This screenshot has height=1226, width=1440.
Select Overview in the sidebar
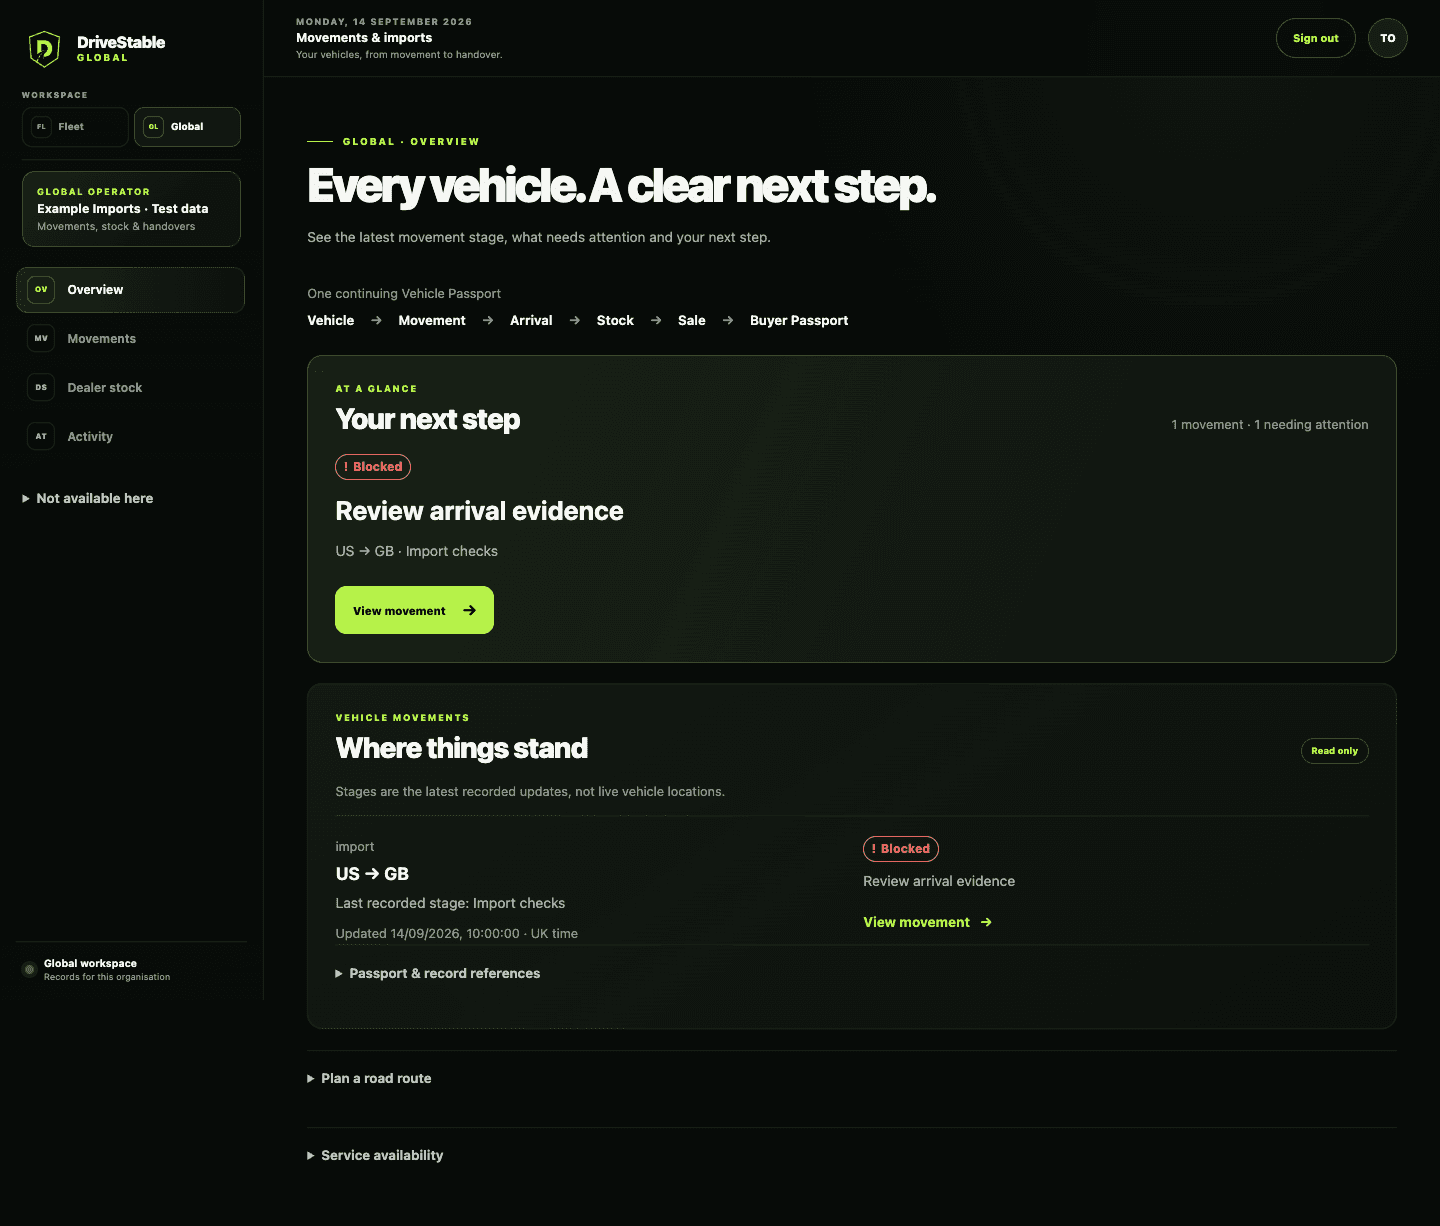click(130, 290)
